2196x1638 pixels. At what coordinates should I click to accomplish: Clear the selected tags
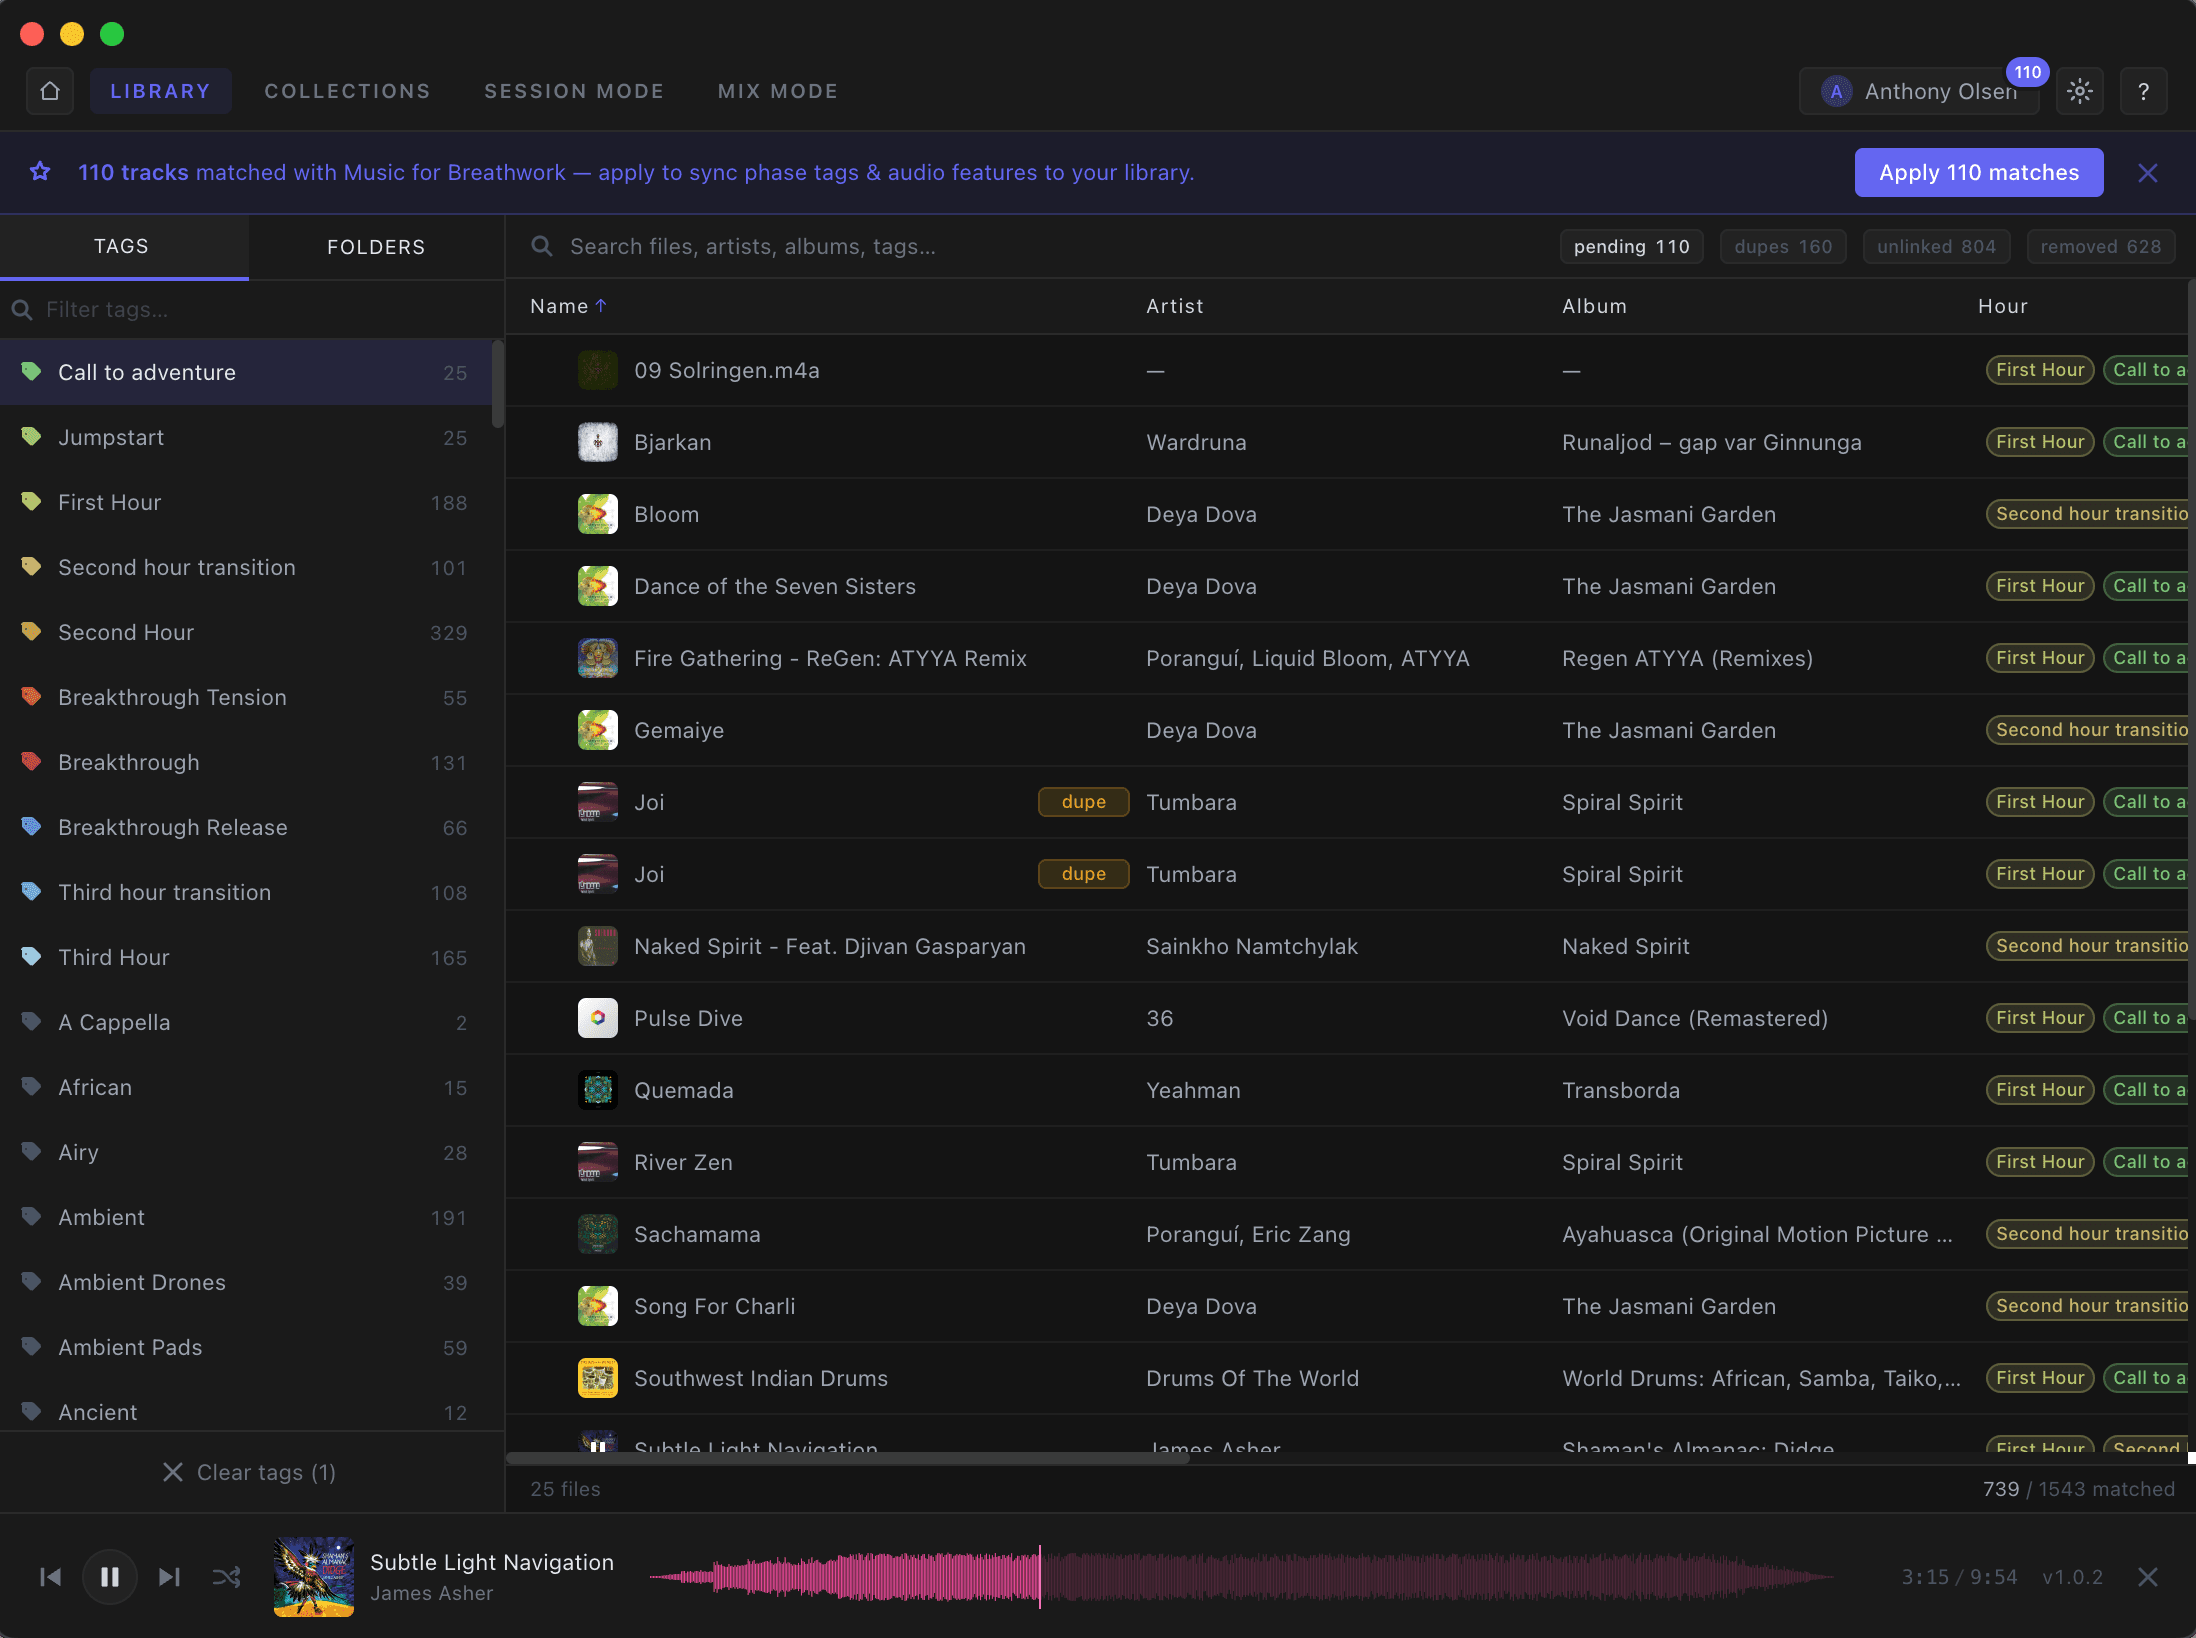point(249,1472)
